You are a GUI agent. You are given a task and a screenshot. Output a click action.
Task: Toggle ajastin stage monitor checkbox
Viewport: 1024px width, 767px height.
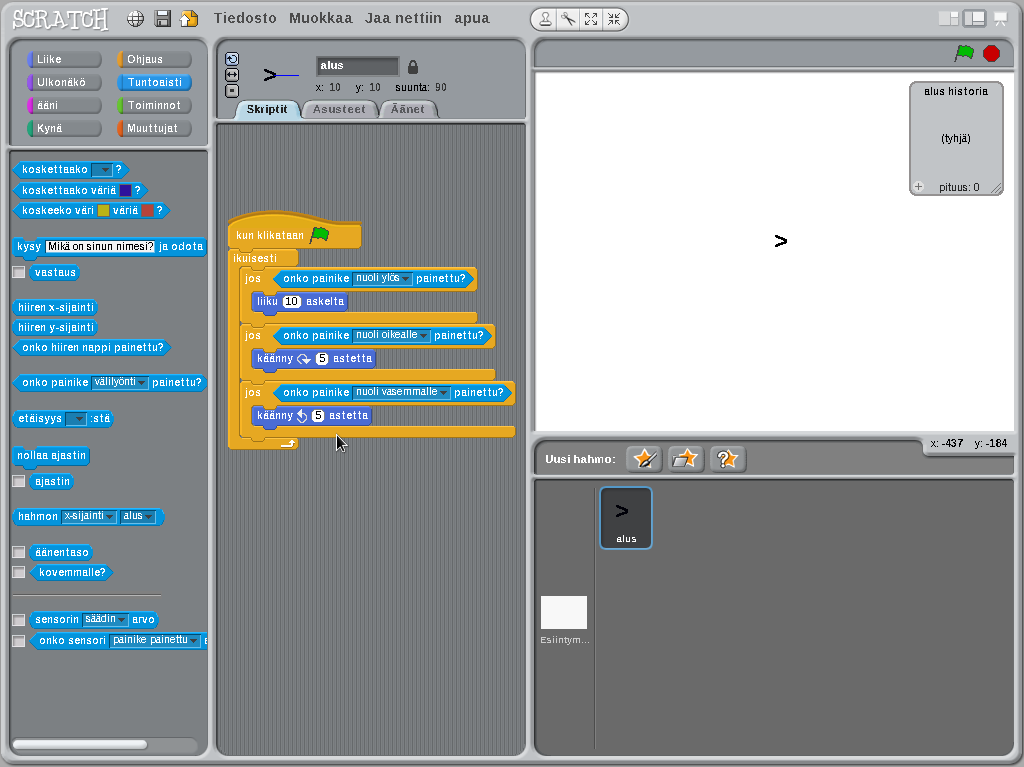tap(19, 481)
